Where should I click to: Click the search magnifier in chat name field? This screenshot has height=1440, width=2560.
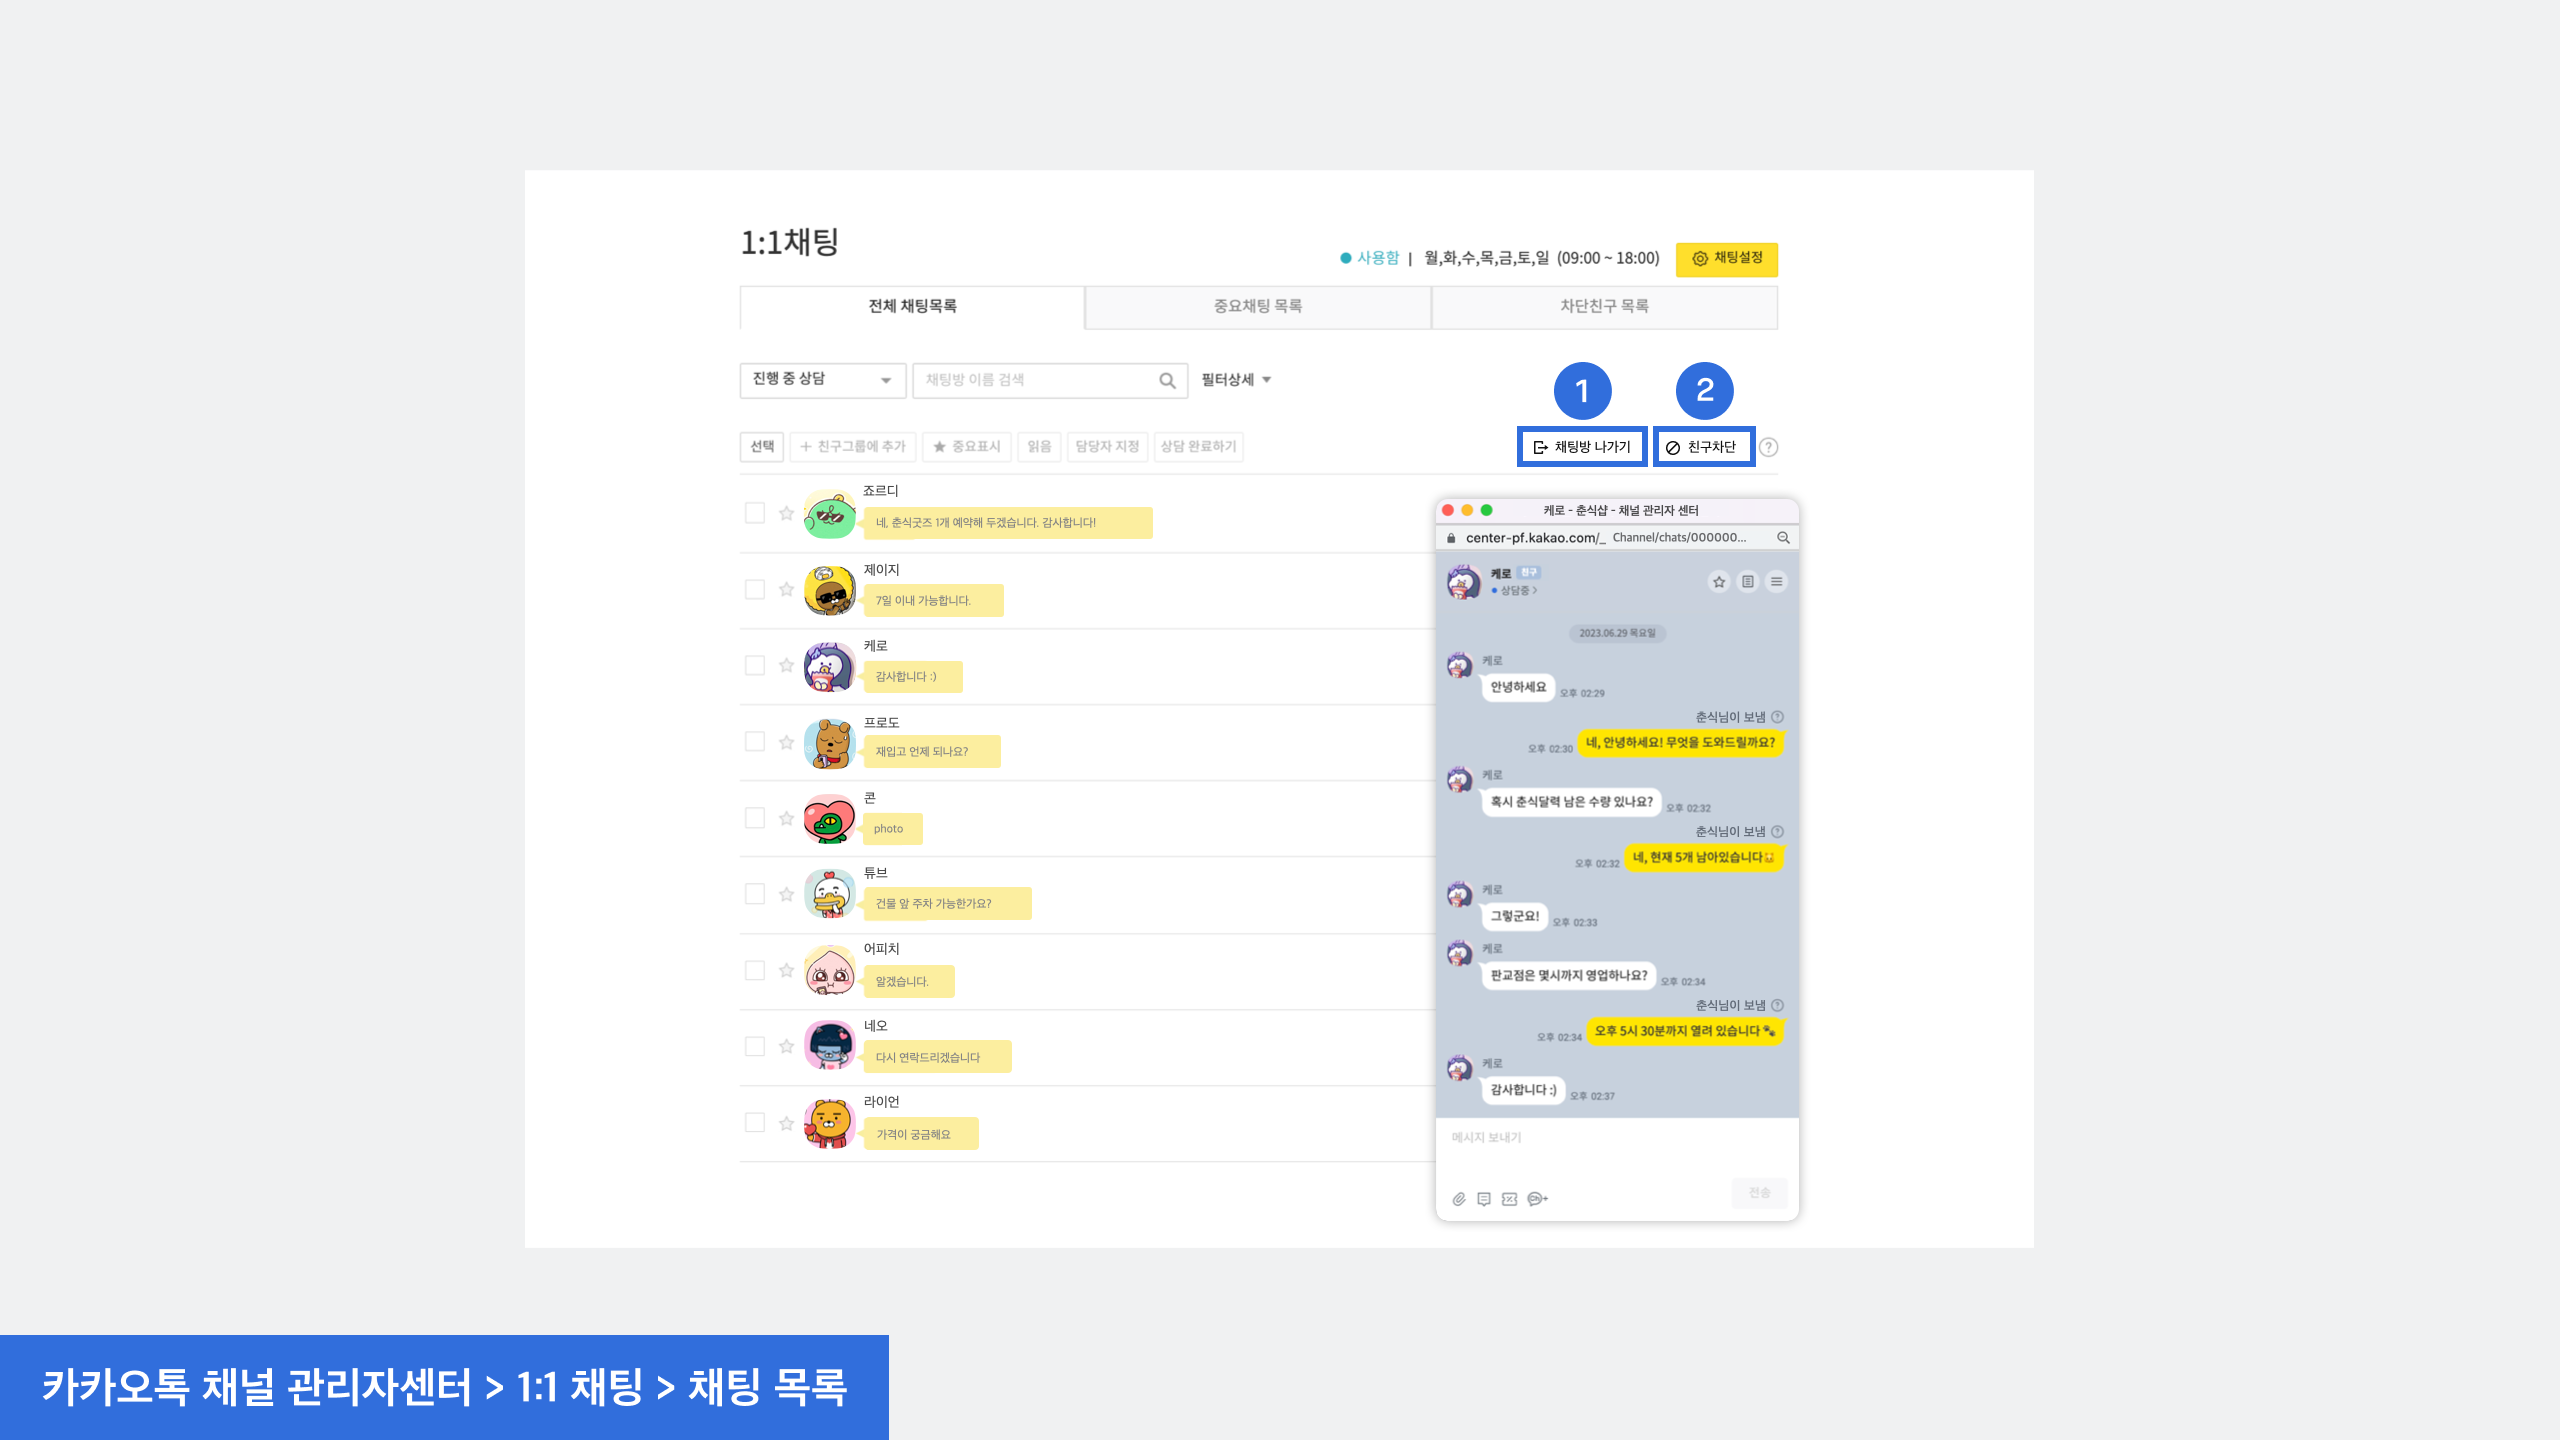(x=1167, y=381)
